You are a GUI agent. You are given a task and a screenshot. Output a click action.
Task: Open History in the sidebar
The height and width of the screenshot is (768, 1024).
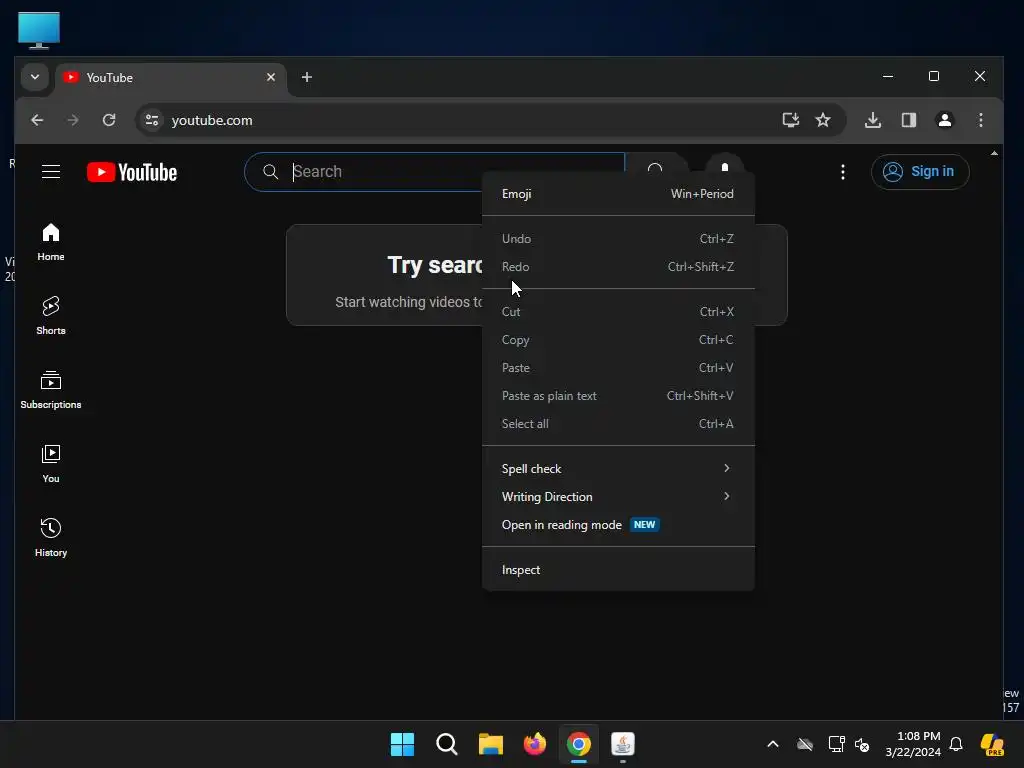point(51,537)
